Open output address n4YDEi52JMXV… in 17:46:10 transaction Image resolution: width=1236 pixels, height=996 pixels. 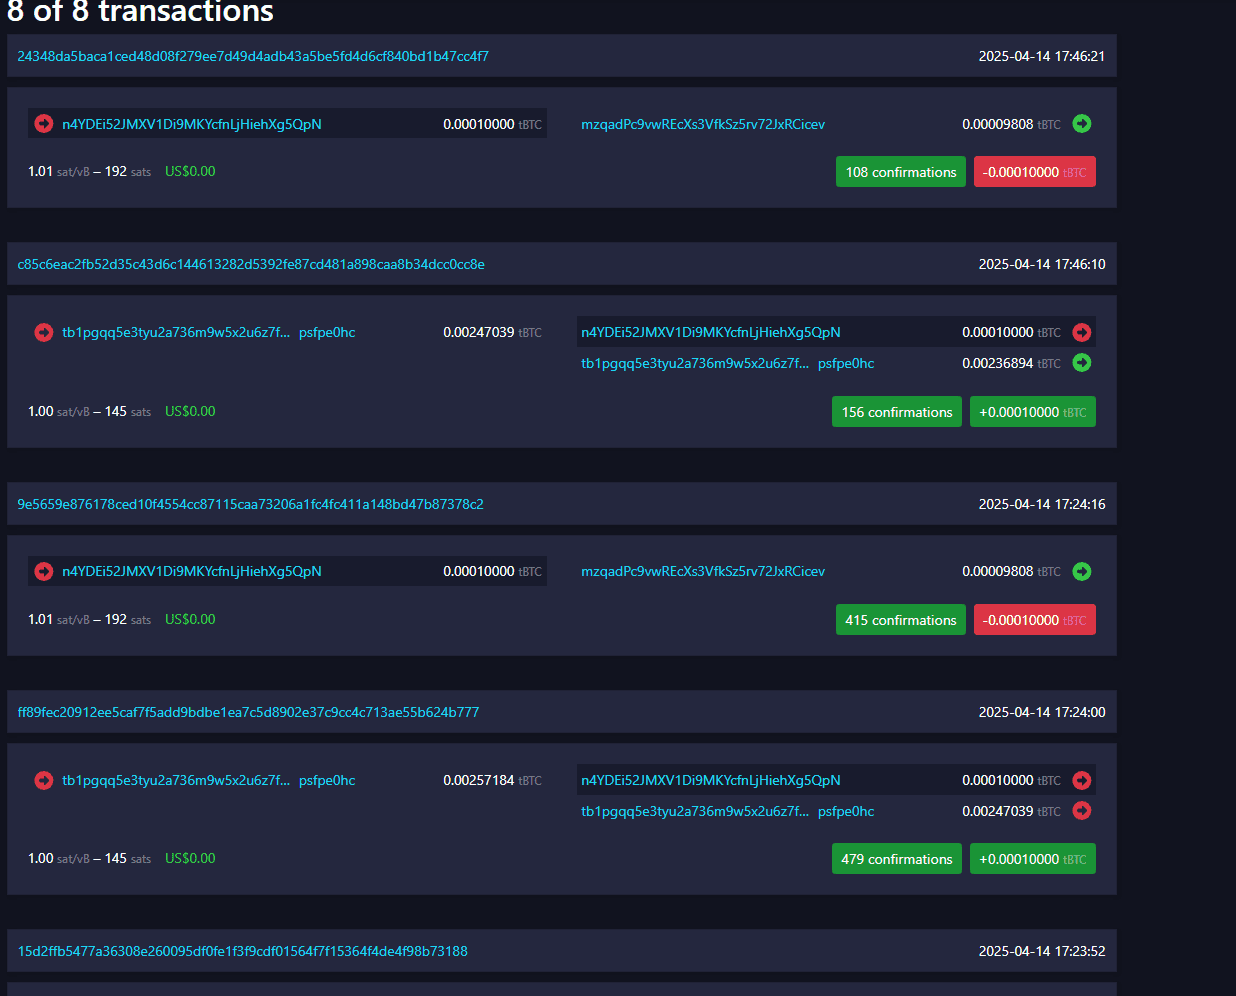tap(711, 332)
